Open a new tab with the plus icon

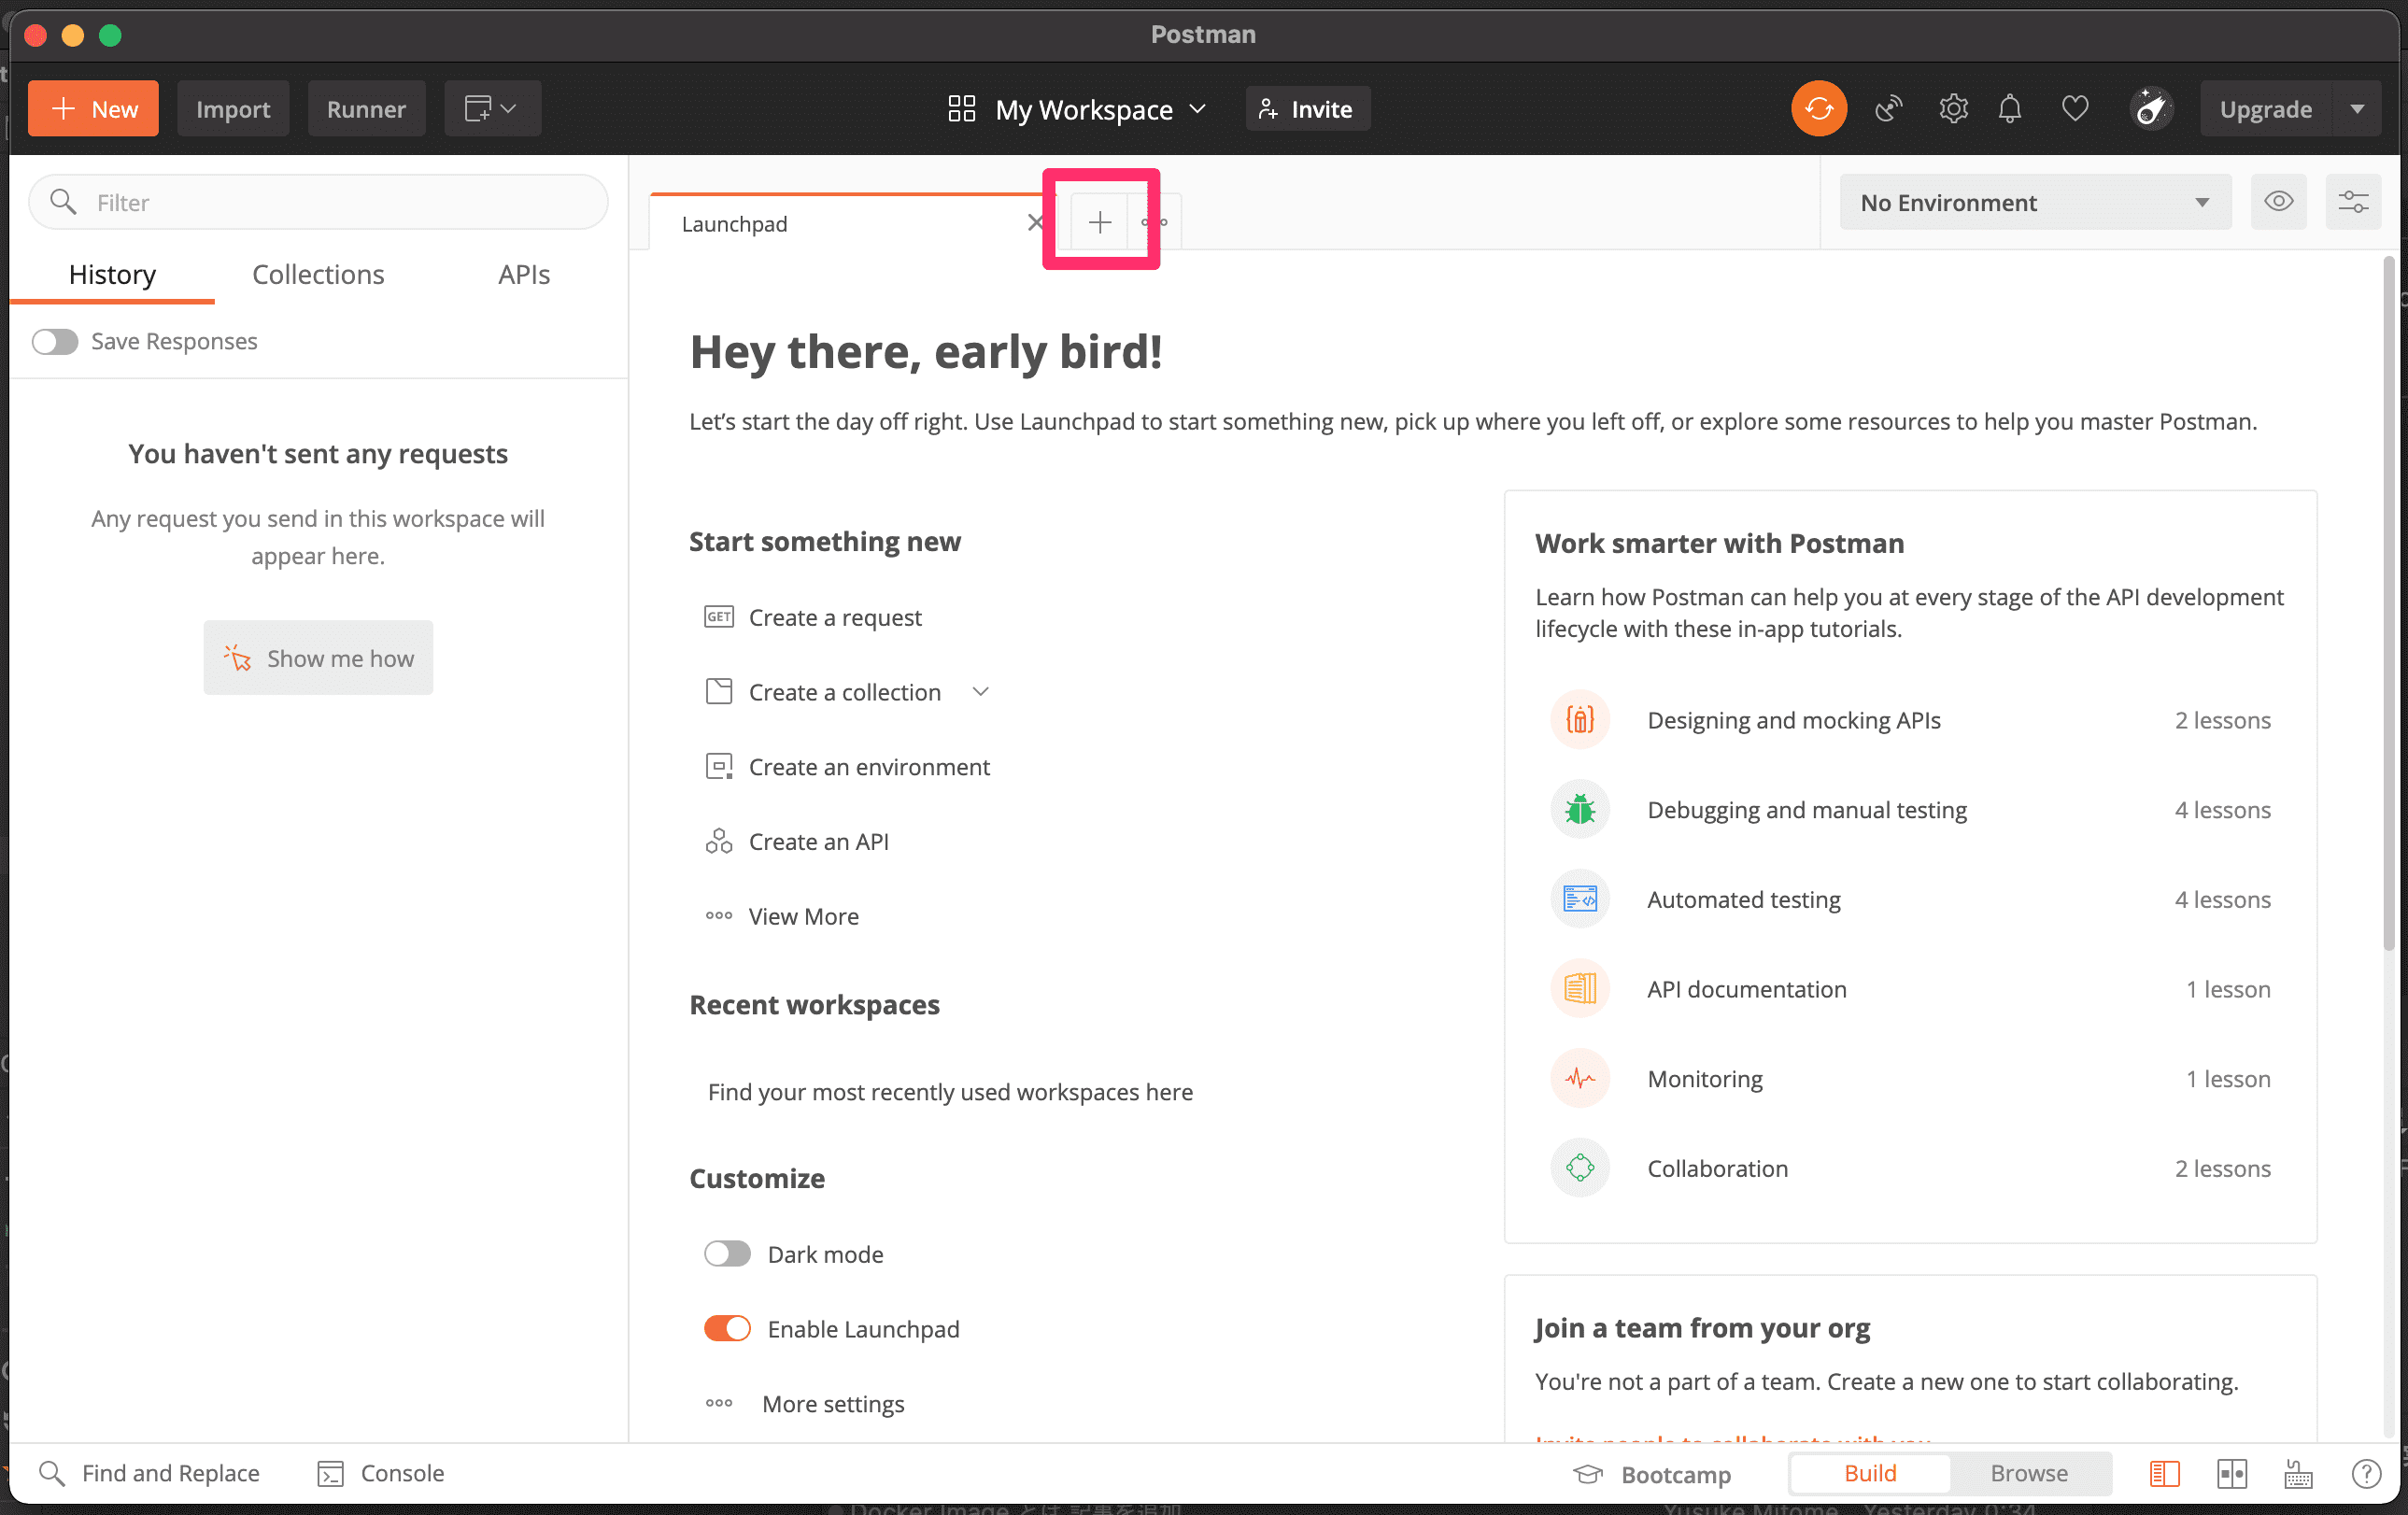(1099, 222)
